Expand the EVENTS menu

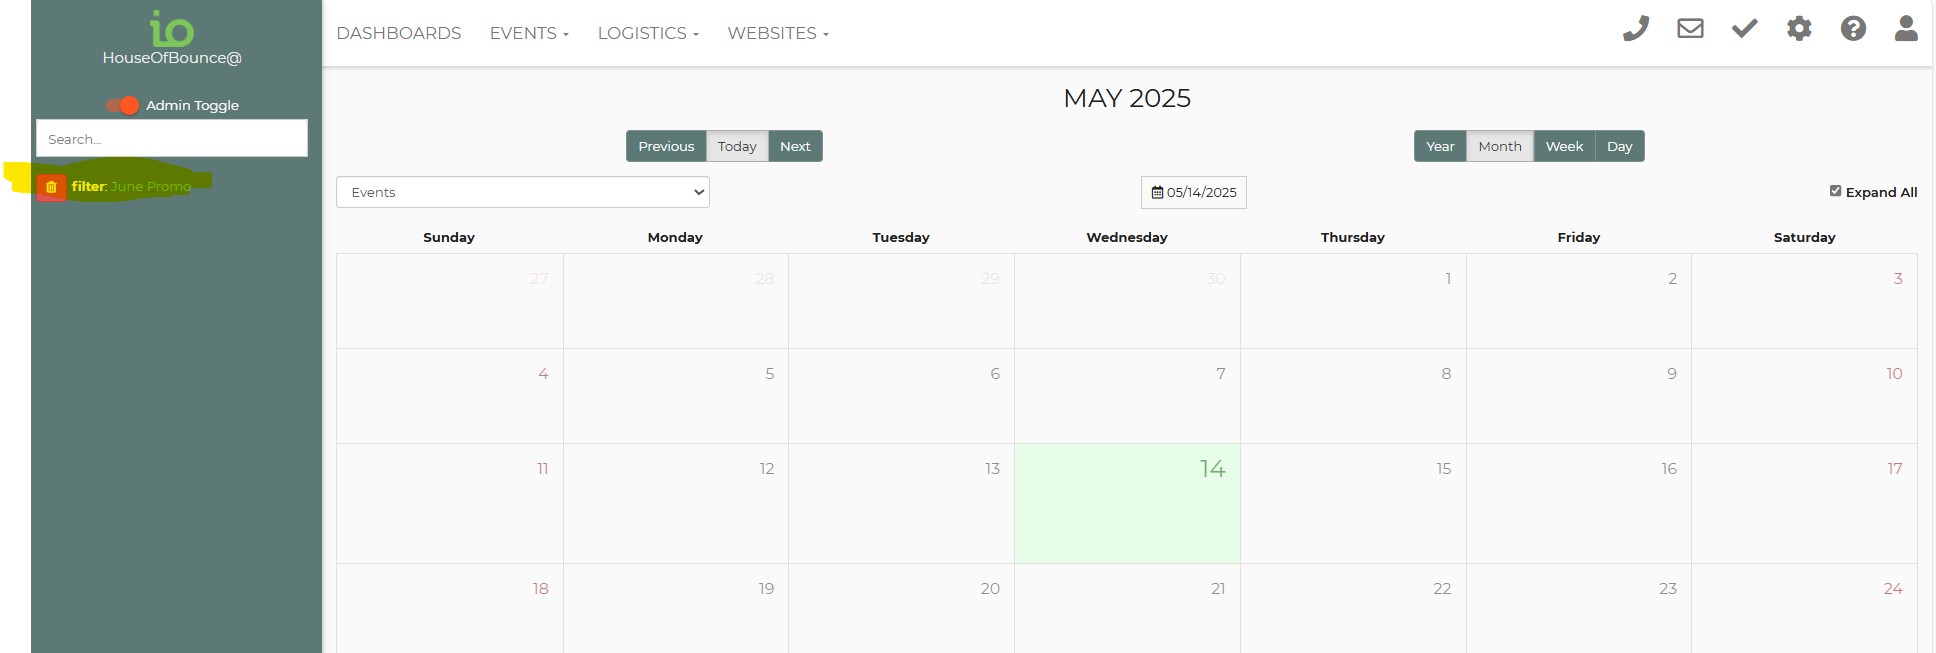point(529,33)
